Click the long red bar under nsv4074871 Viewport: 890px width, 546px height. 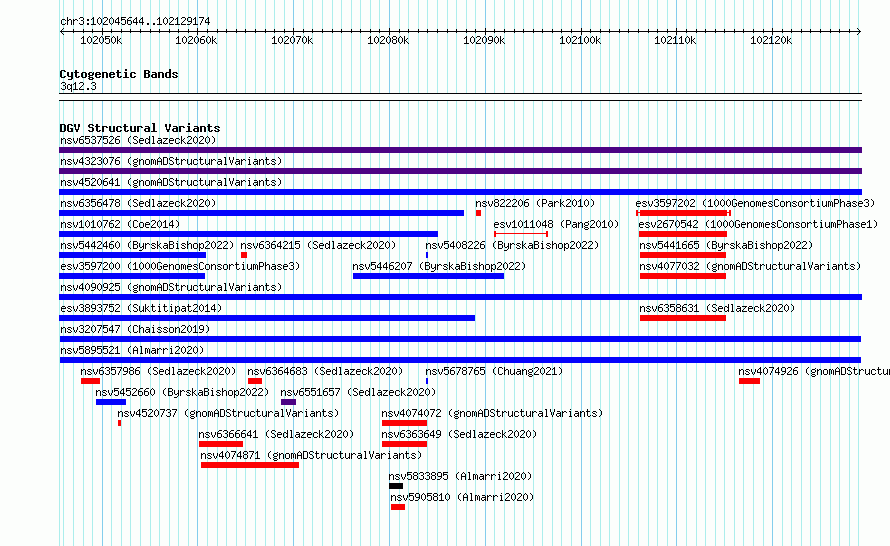[250, 465]
